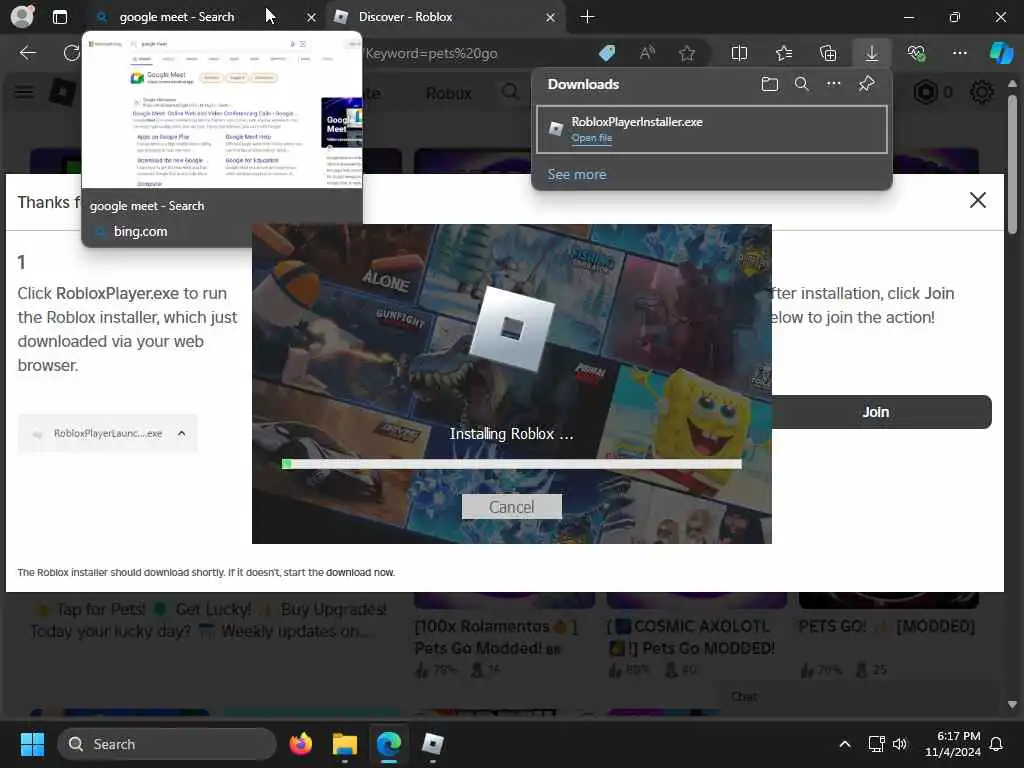
Task: Click the address bar URL text
Action: coord(431,54)
